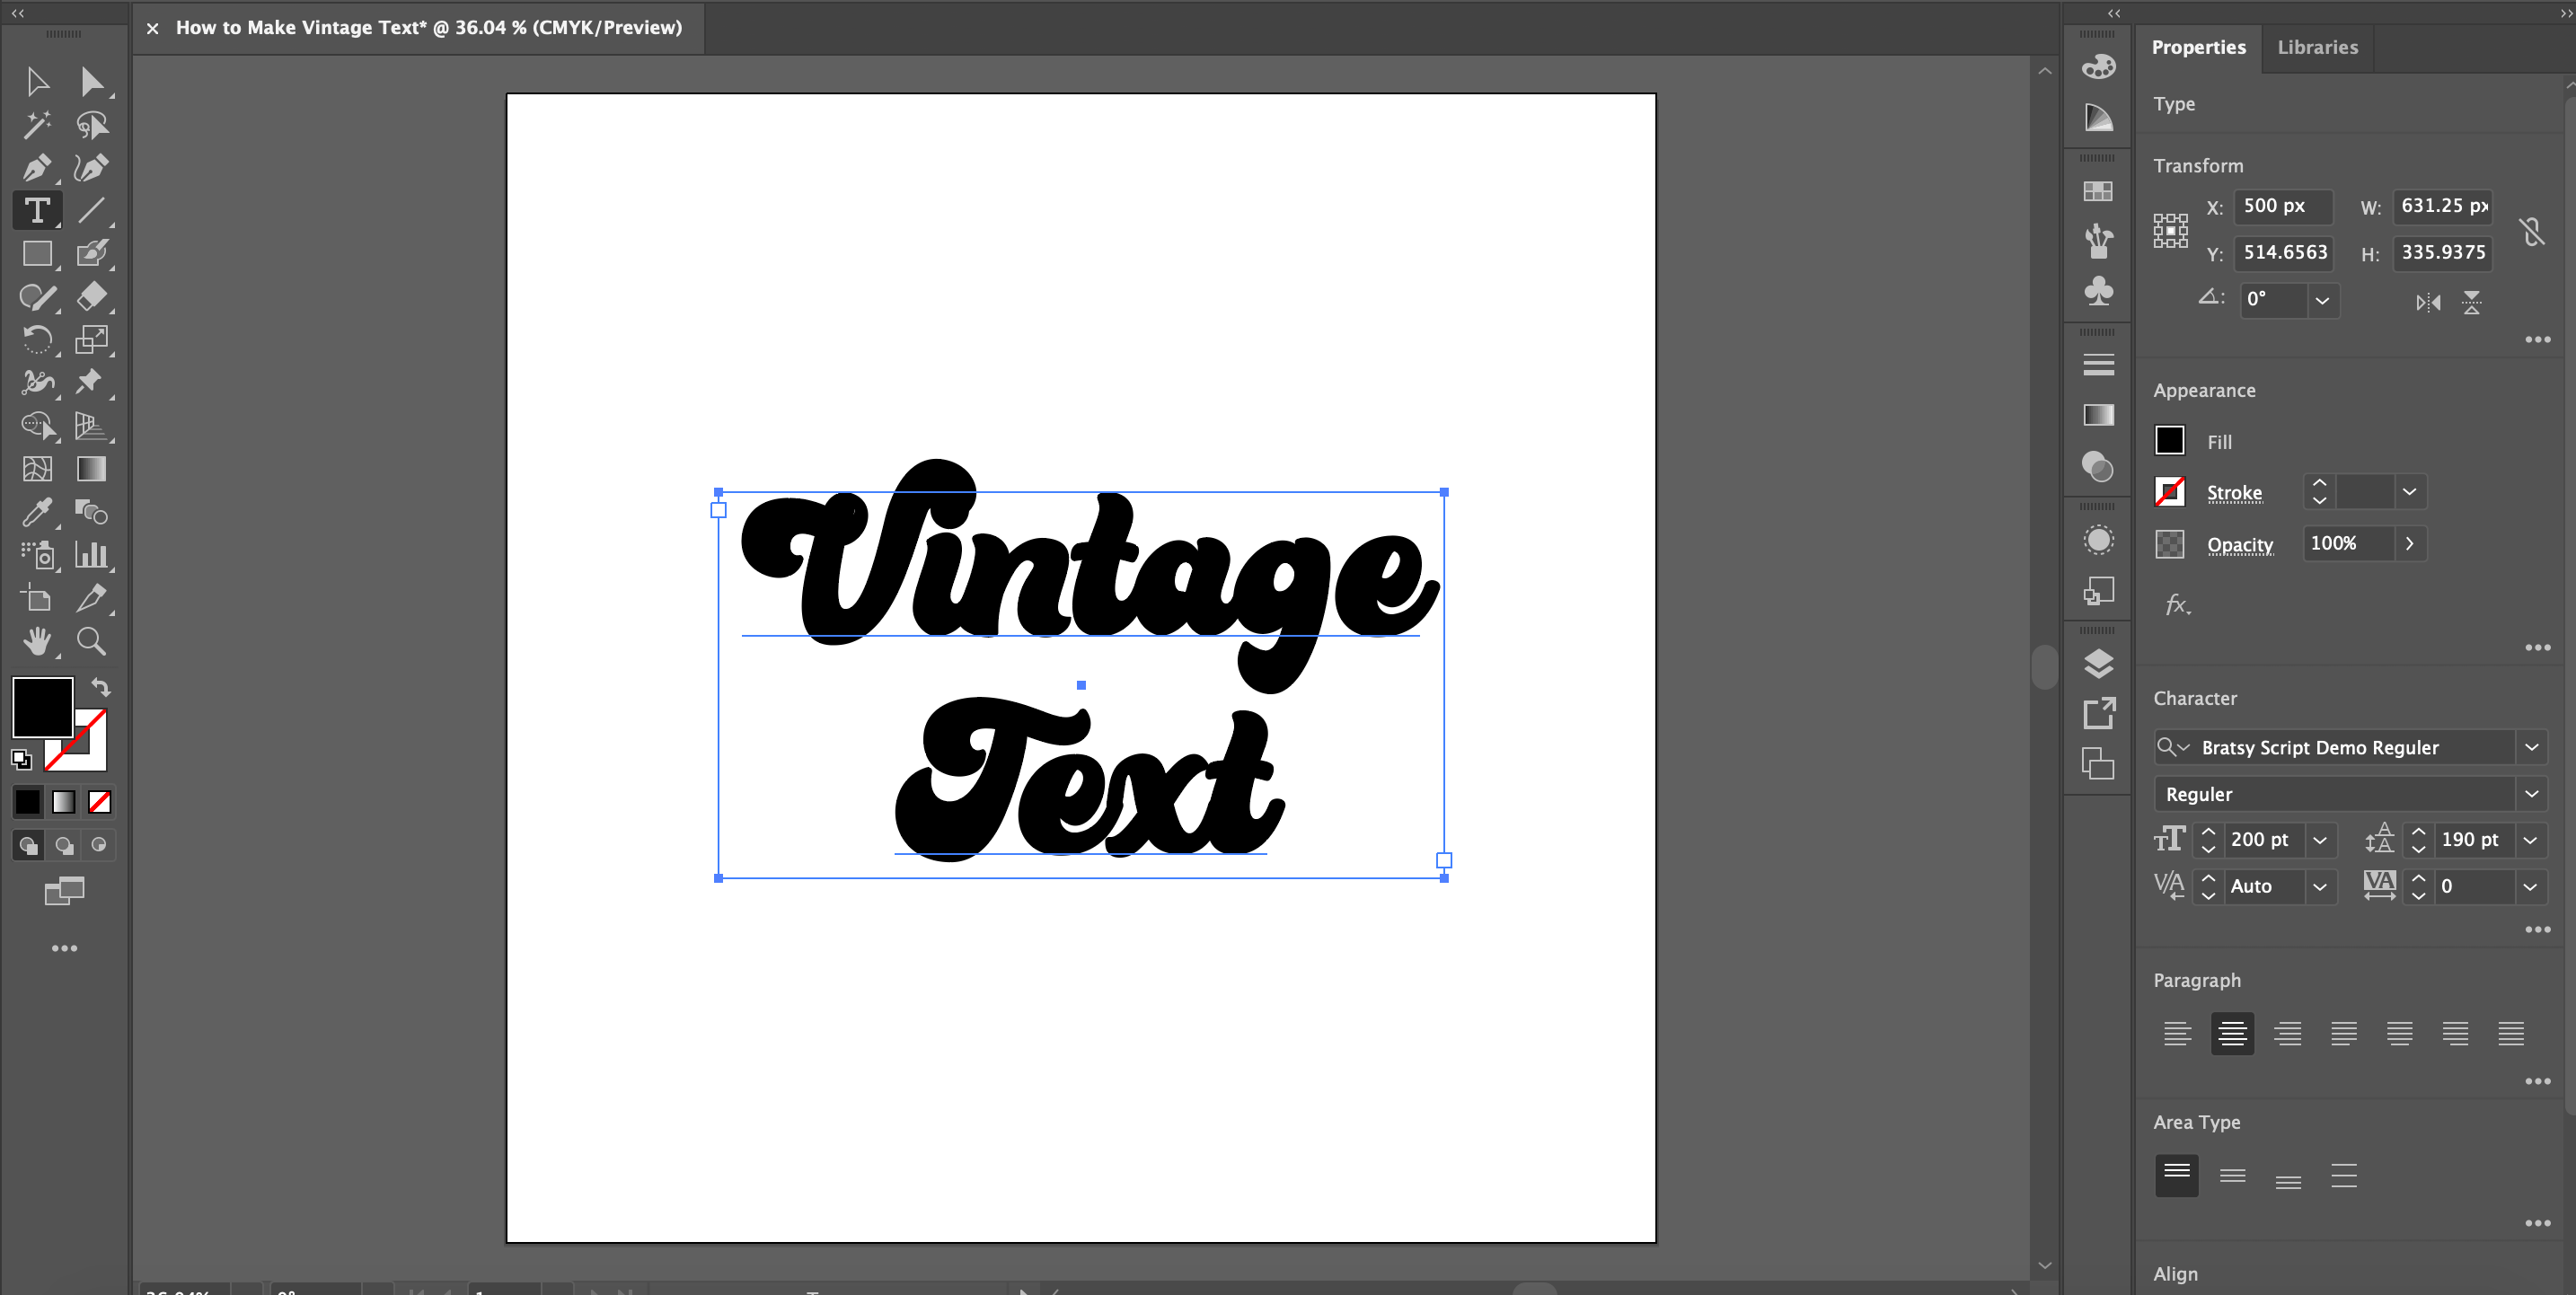Viewport: 2576px width, 1295px height.
Task: Switch to the Libraries tab
Action: pyautogui.click(x=2318, y=47)
